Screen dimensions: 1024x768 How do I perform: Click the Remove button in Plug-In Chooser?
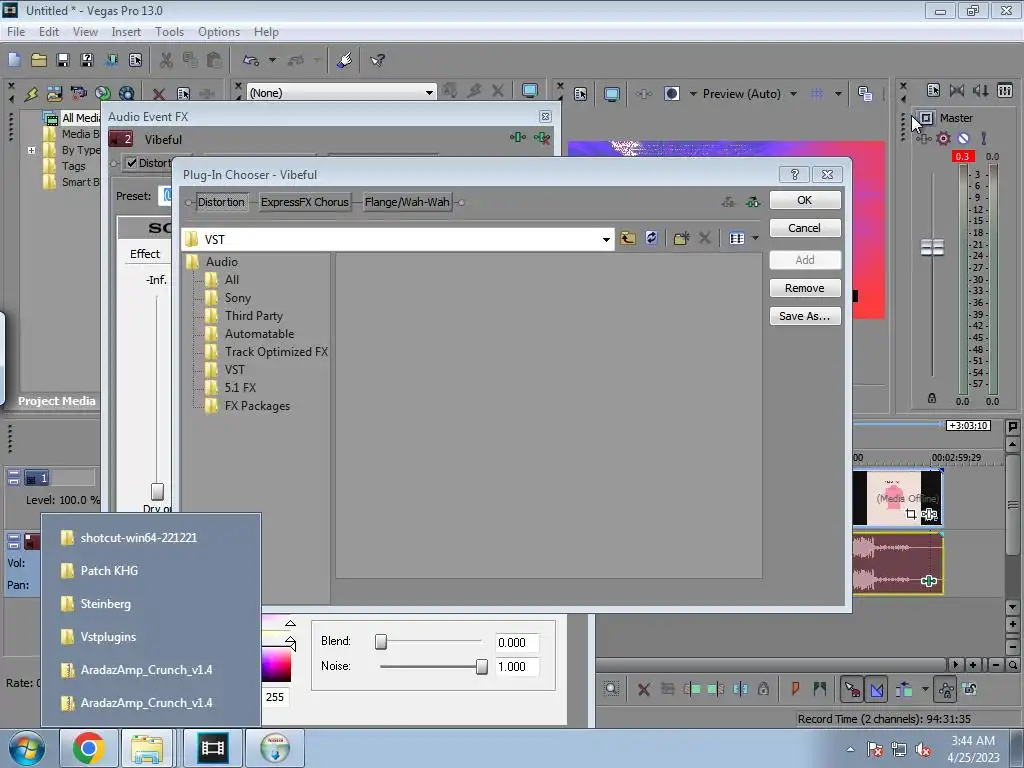pos(805,288)
